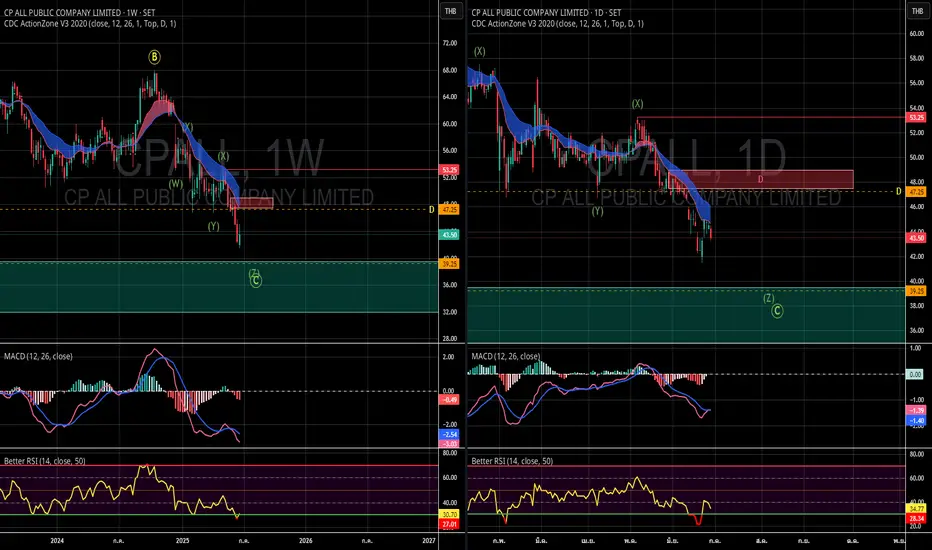Click the 2026 label on weekly time axis
This screenshot has height=550, width=932.
point(305,540)
